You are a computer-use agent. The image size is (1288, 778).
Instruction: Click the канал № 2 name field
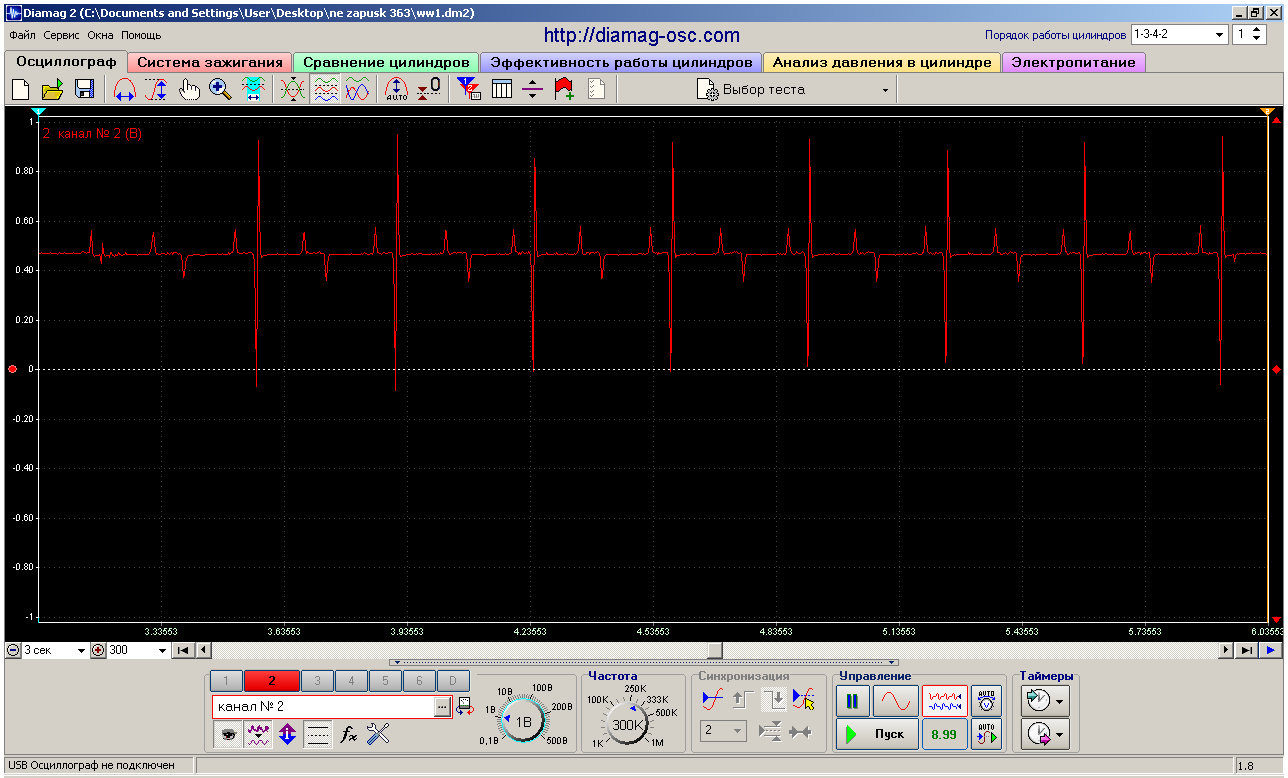click(323, 707)
